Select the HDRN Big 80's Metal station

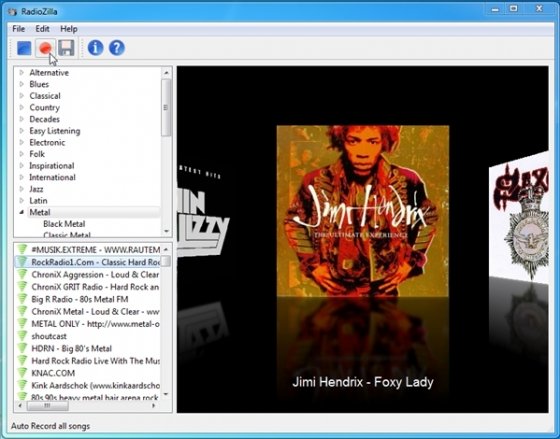pos(71,348)
